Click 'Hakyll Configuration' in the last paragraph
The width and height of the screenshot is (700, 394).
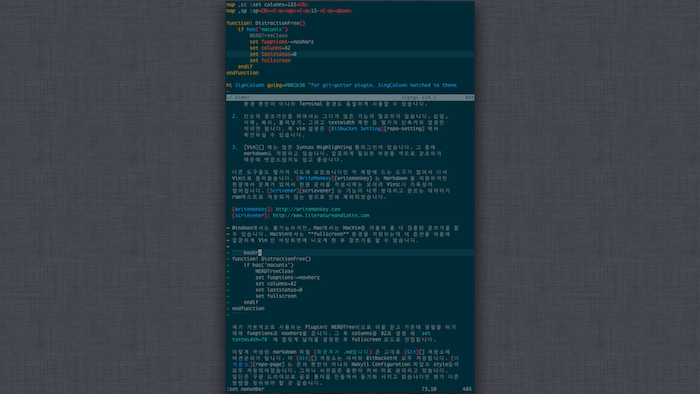[x=381, y=365]
